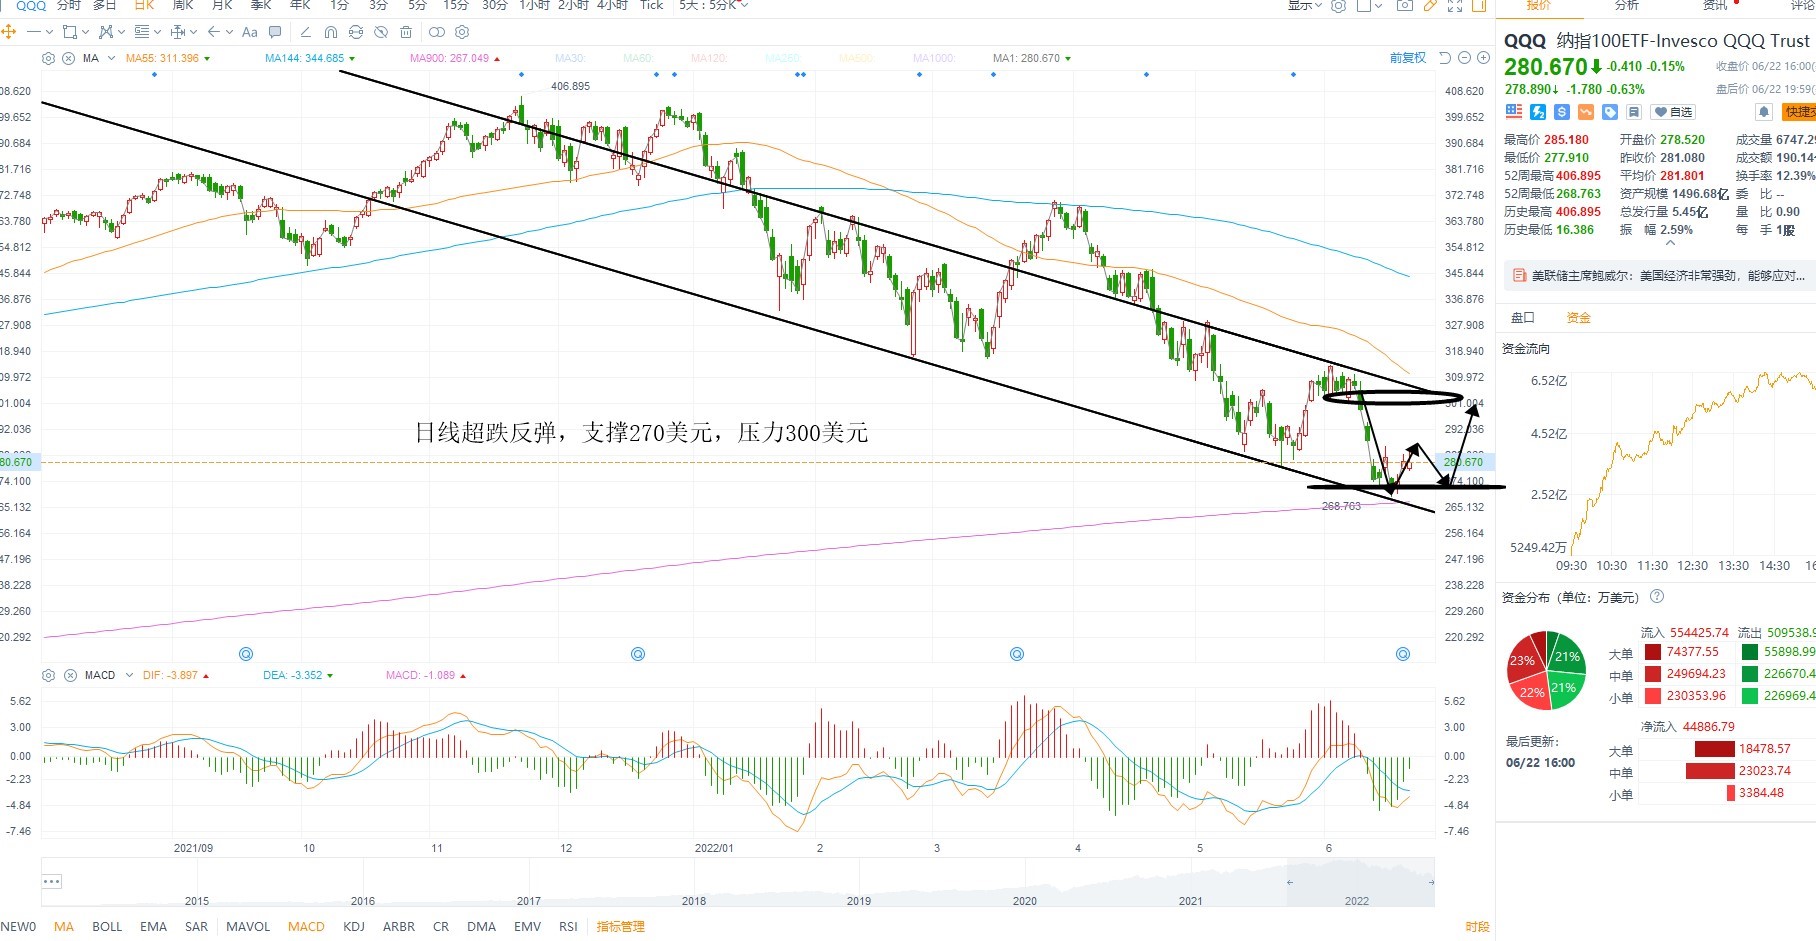Click the US flag market icon

tap(1514, 112)
